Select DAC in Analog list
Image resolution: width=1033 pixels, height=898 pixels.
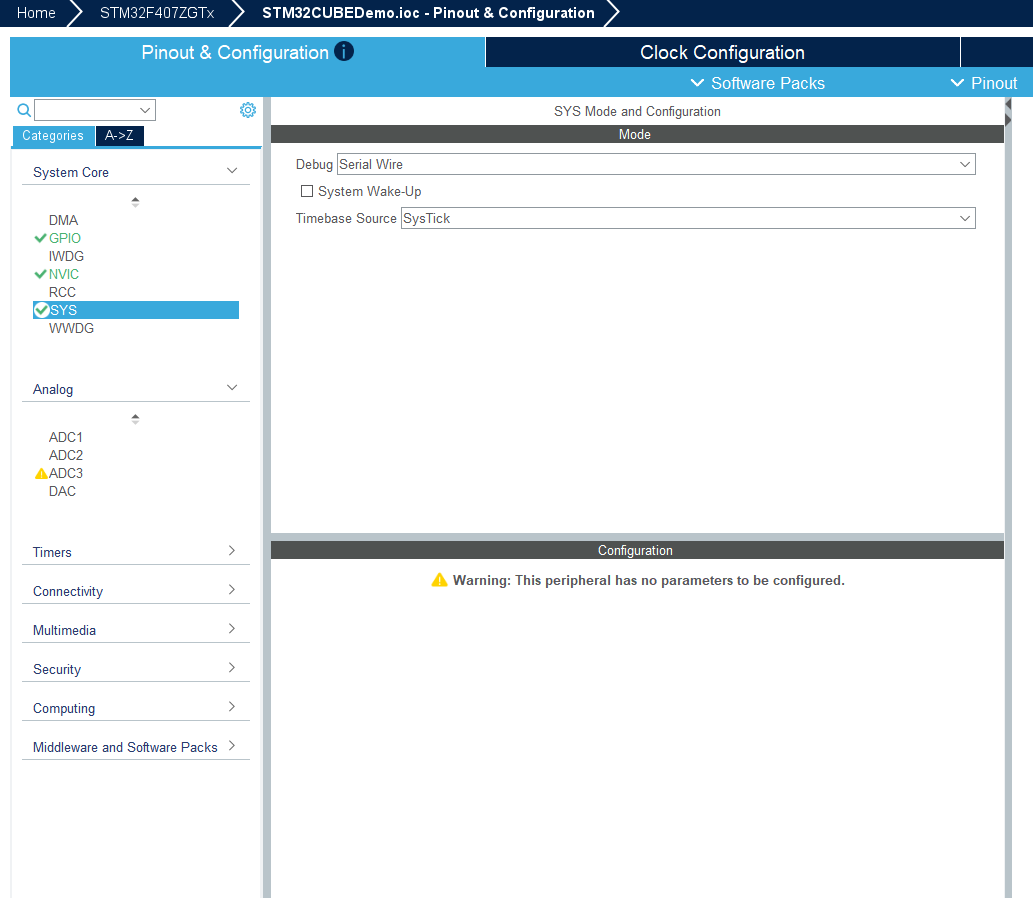62,491
